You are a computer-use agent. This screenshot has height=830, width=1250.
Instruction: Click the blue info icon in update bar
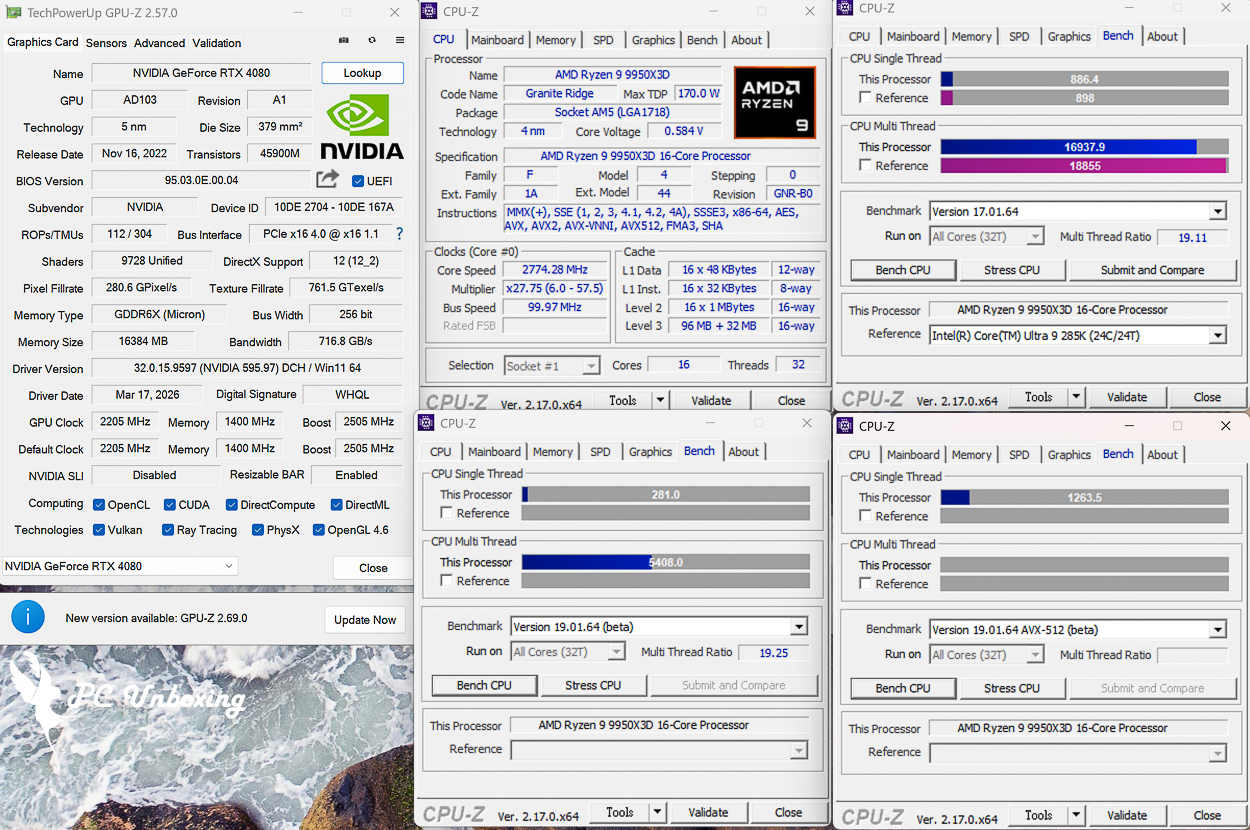[x=28, y=617]
